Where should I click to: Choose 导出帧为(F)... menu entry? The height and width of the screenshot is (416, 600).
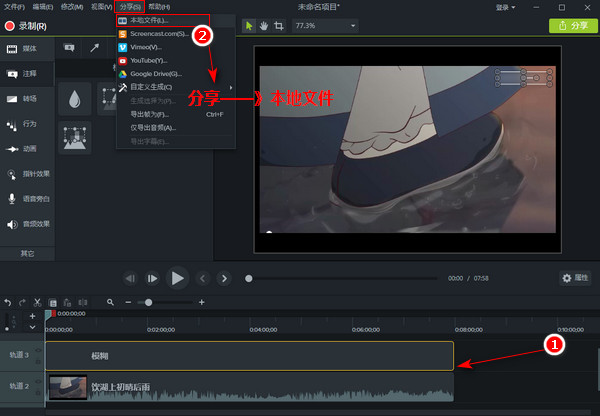click(x=176, y=114)
